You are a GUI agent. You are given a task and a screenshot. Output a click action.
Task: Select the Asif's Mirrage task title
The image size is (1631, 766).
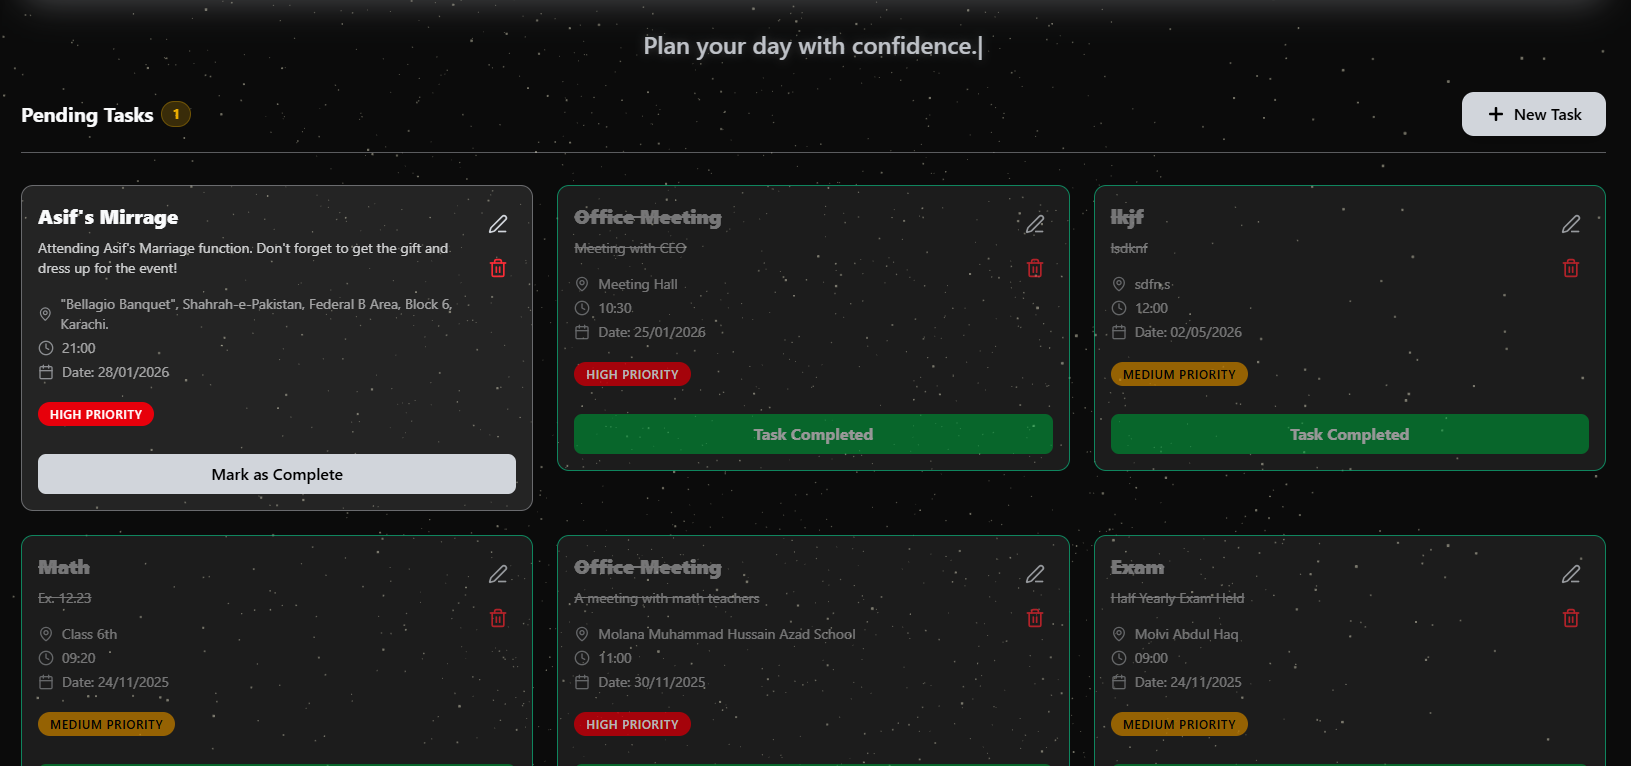tap(108, 217)
